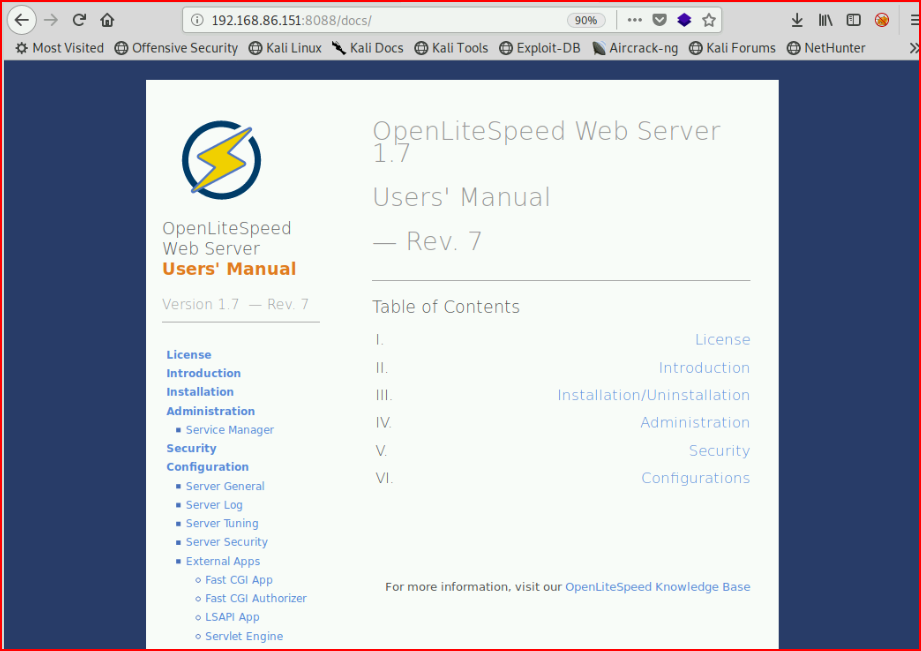This screenshot has width=921, height=651.
Task: Click the orange "Users' Manual" sidebar title
Action: (x=229, y=269)
